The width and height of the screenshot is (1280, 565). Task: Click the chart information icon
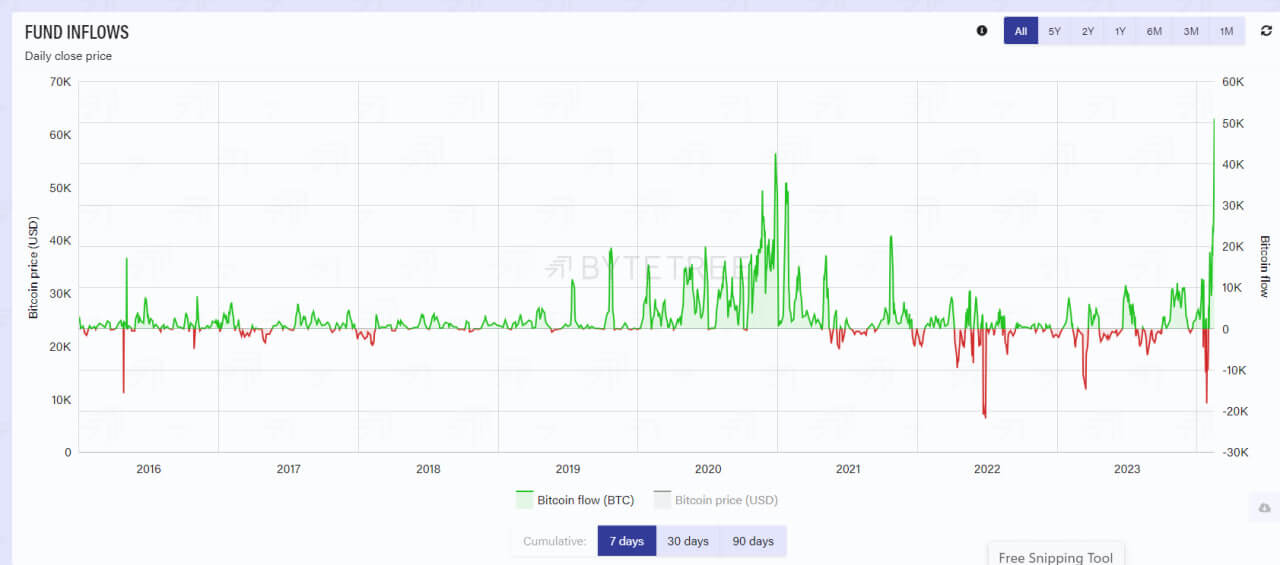click(x=982, y=31)
